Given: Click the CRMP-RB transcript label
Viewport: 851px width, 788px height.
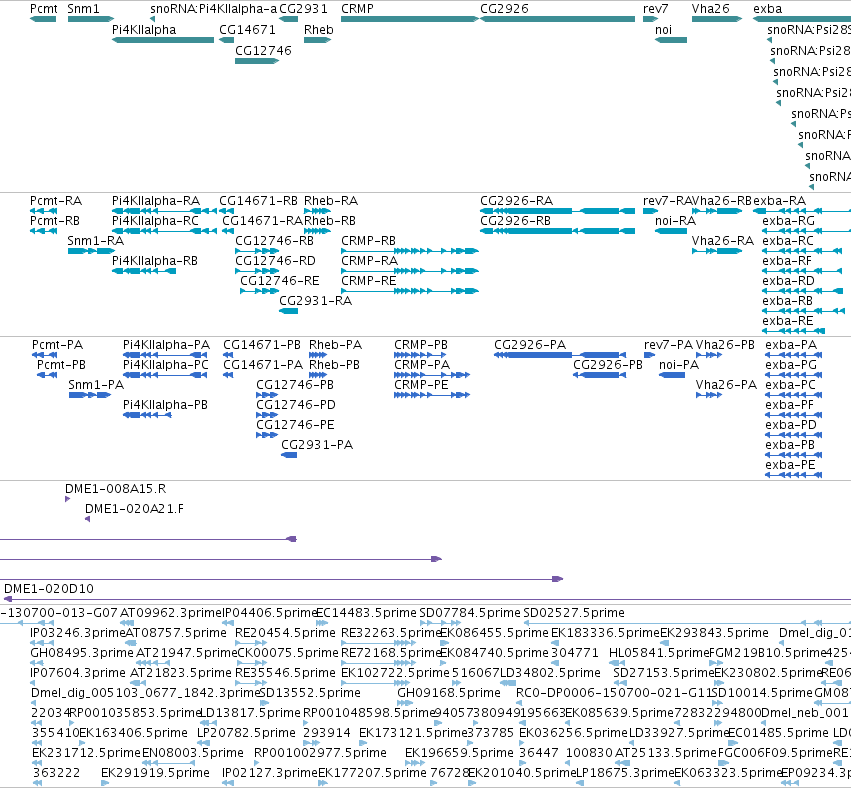Looking at the screenshot, I should pos(368,240).
